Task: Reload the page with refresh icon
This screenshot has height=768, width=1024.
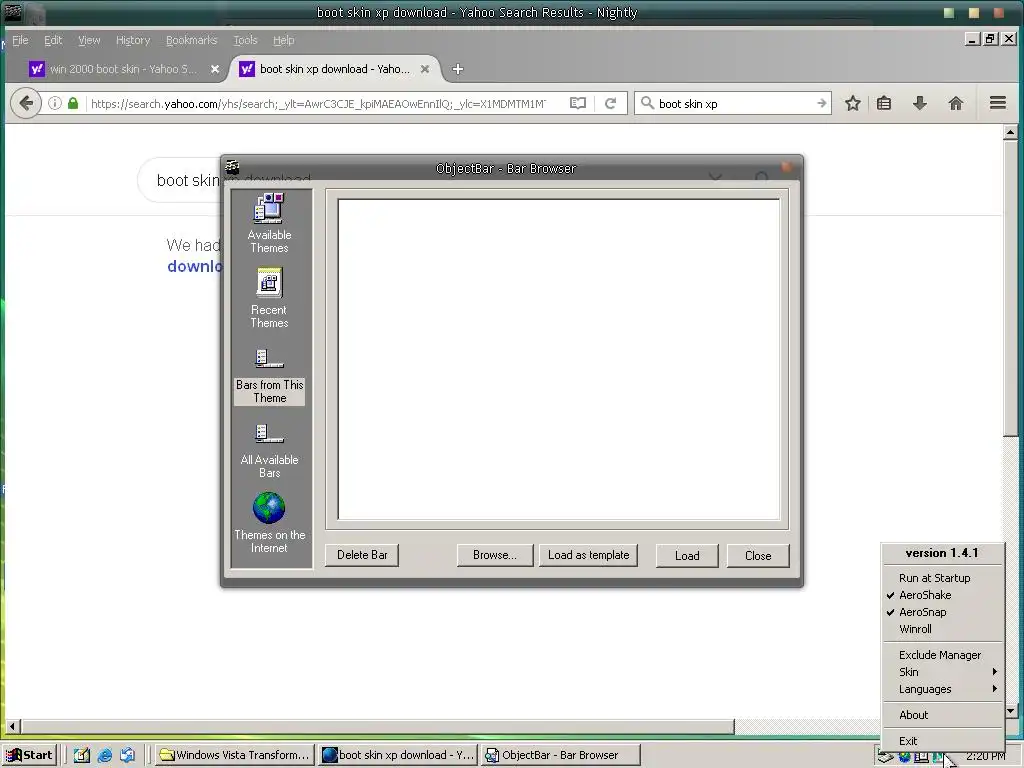Action: coord(611,103)
